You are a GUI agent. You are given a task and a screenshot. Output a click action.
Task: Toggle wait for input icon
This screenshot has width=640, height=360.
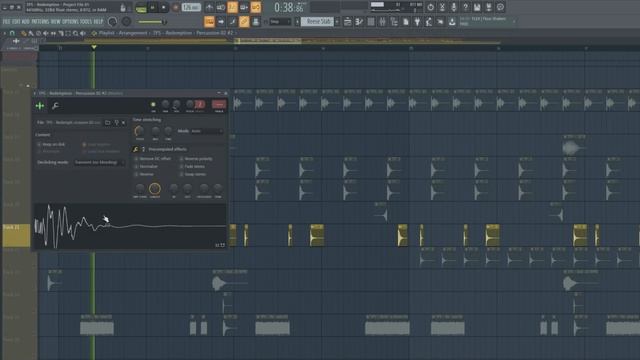pyautogui.click(x=221, y=7)
